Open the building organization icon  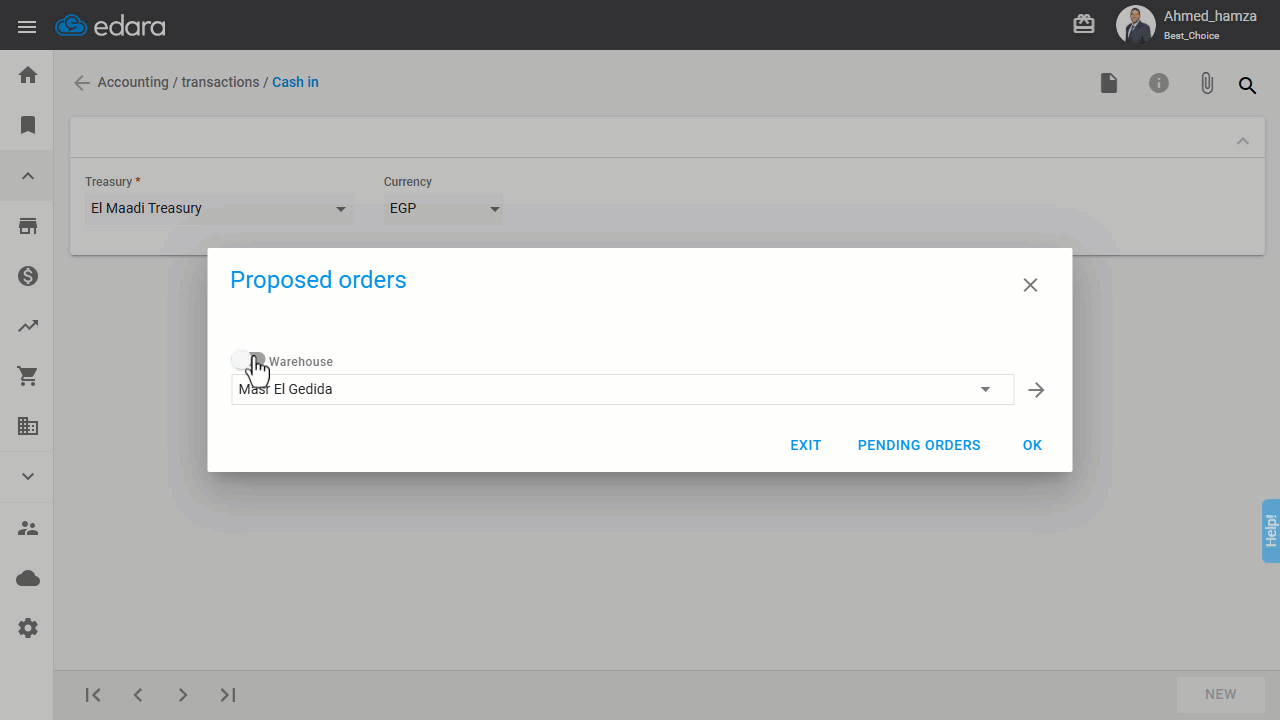coord(28,427)
